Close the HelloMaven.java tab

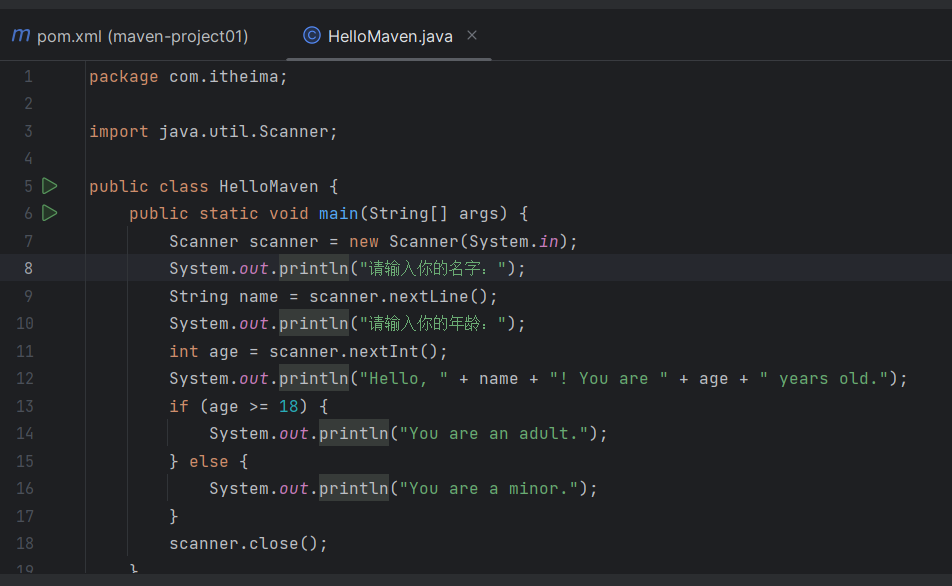[472, 36]
